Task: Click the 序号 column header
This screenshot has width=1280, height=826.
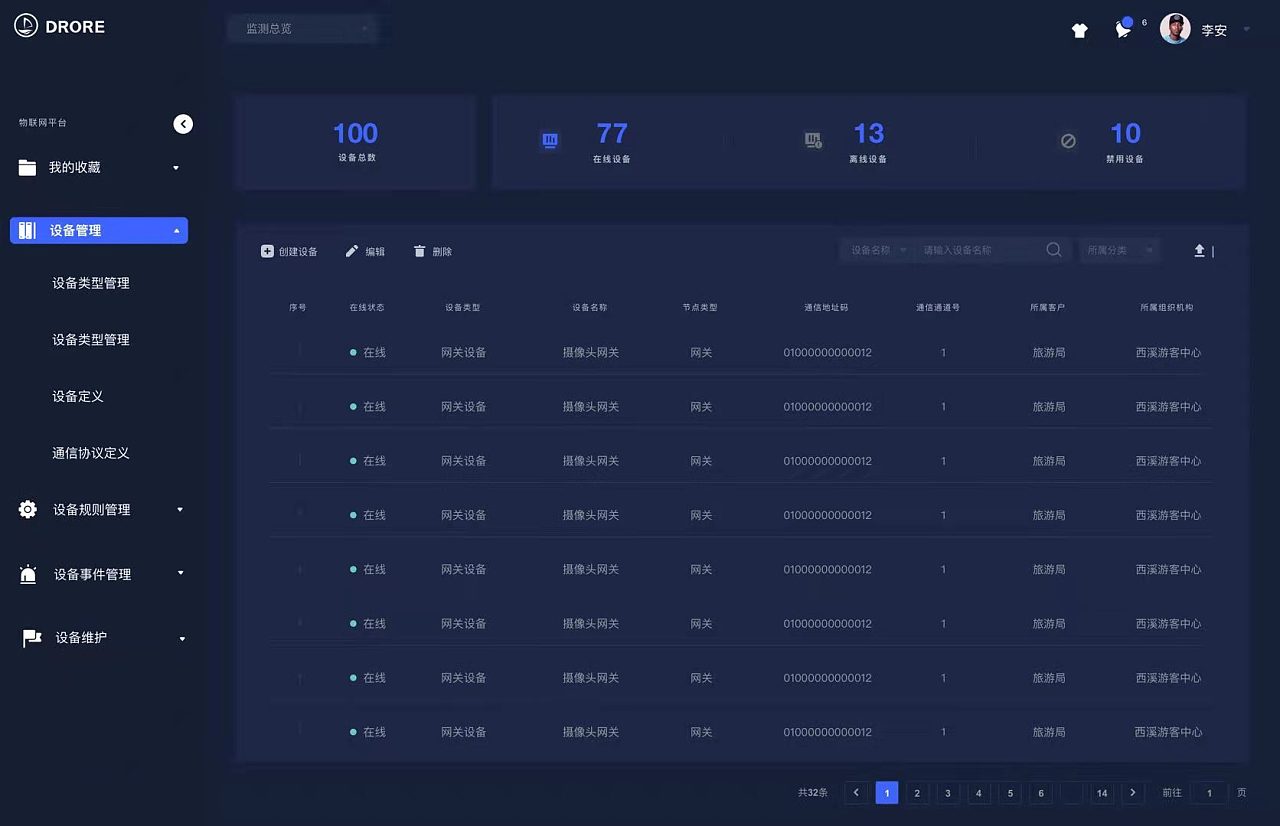Action: coord(298,308)
